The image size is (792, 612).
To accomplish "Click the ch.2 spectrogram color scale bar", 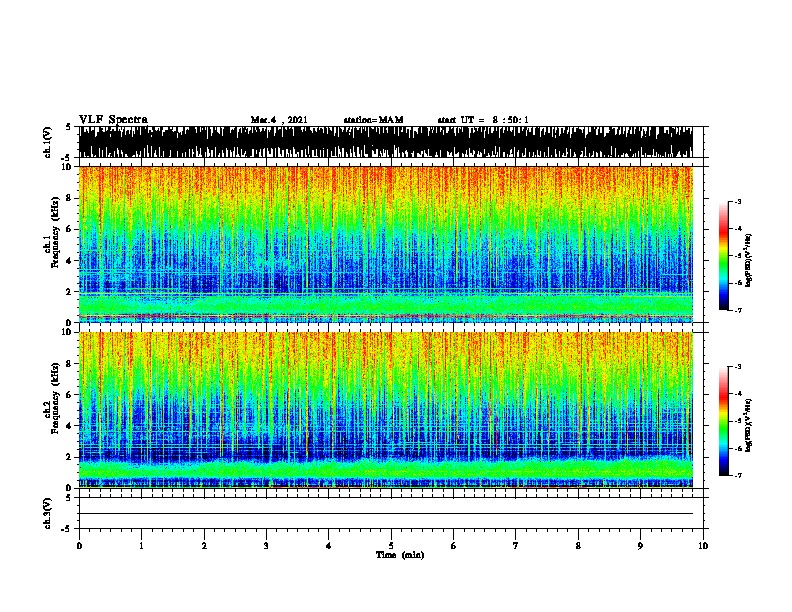I will [x=724, y=421].
